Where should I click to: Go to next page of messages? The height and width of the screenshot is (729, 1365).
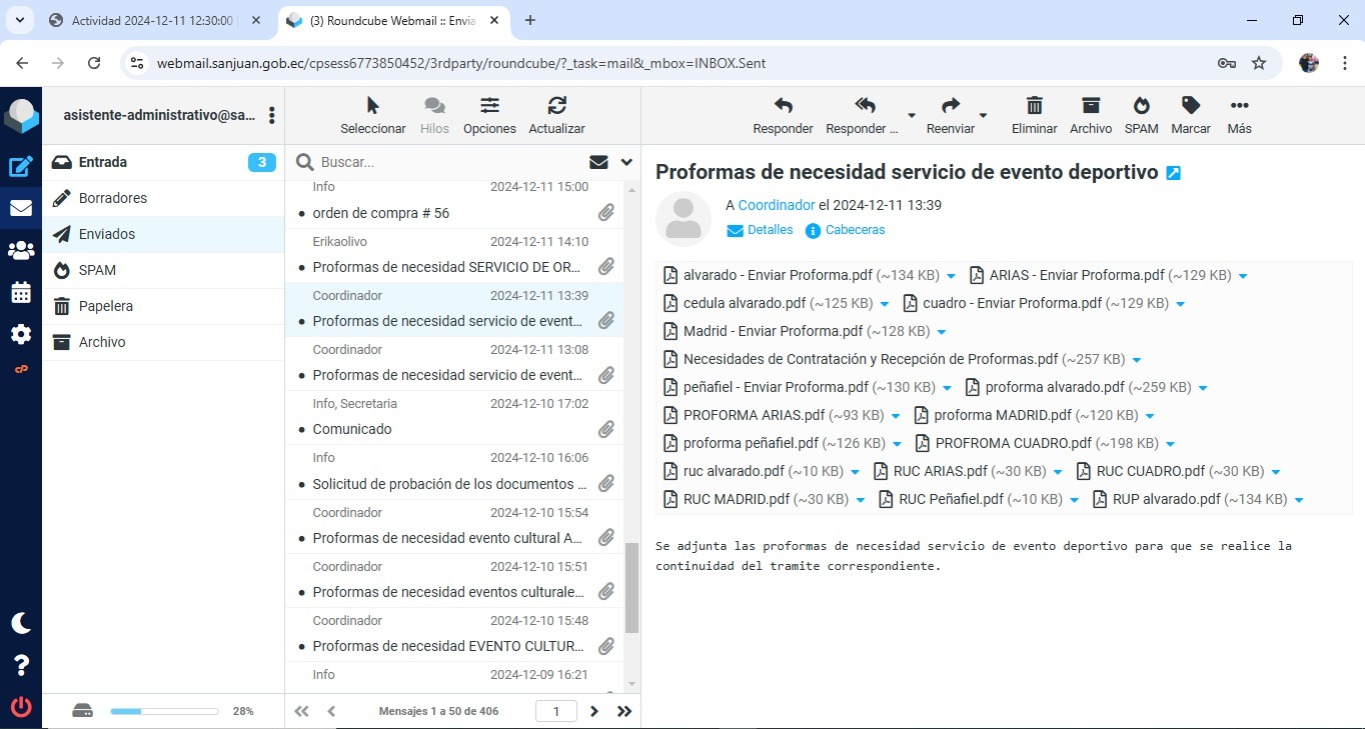[x=594, y=711]
